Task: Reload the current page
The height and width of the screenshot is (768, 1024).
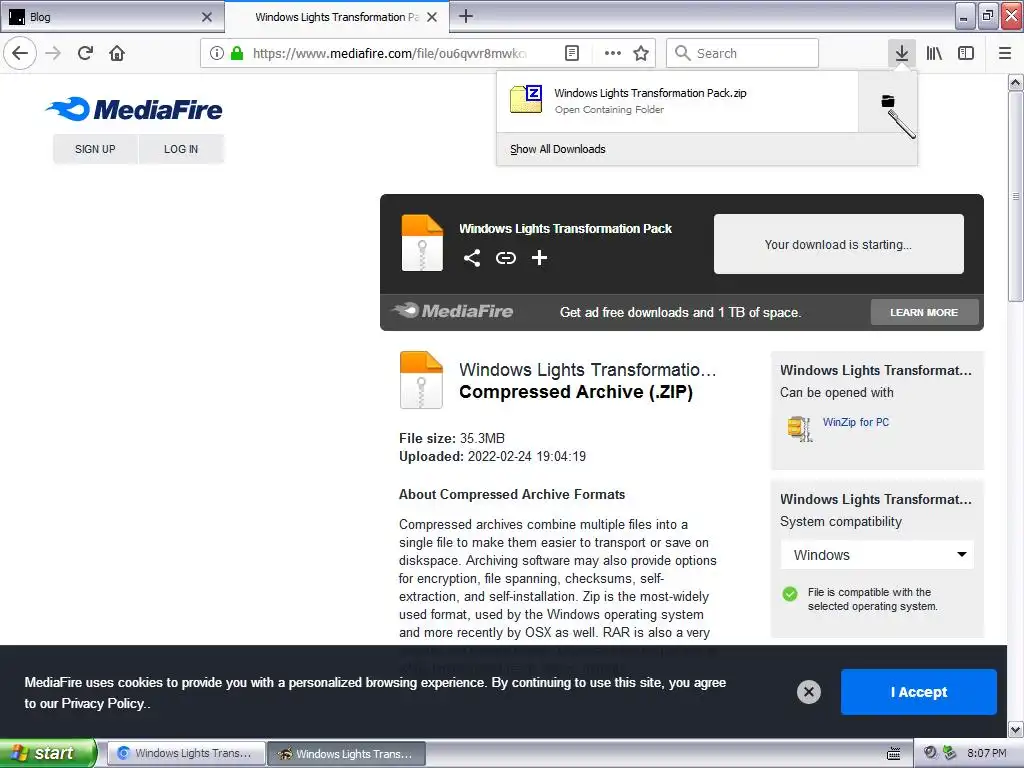Action: pyautogui.click(x=85, y=53)
